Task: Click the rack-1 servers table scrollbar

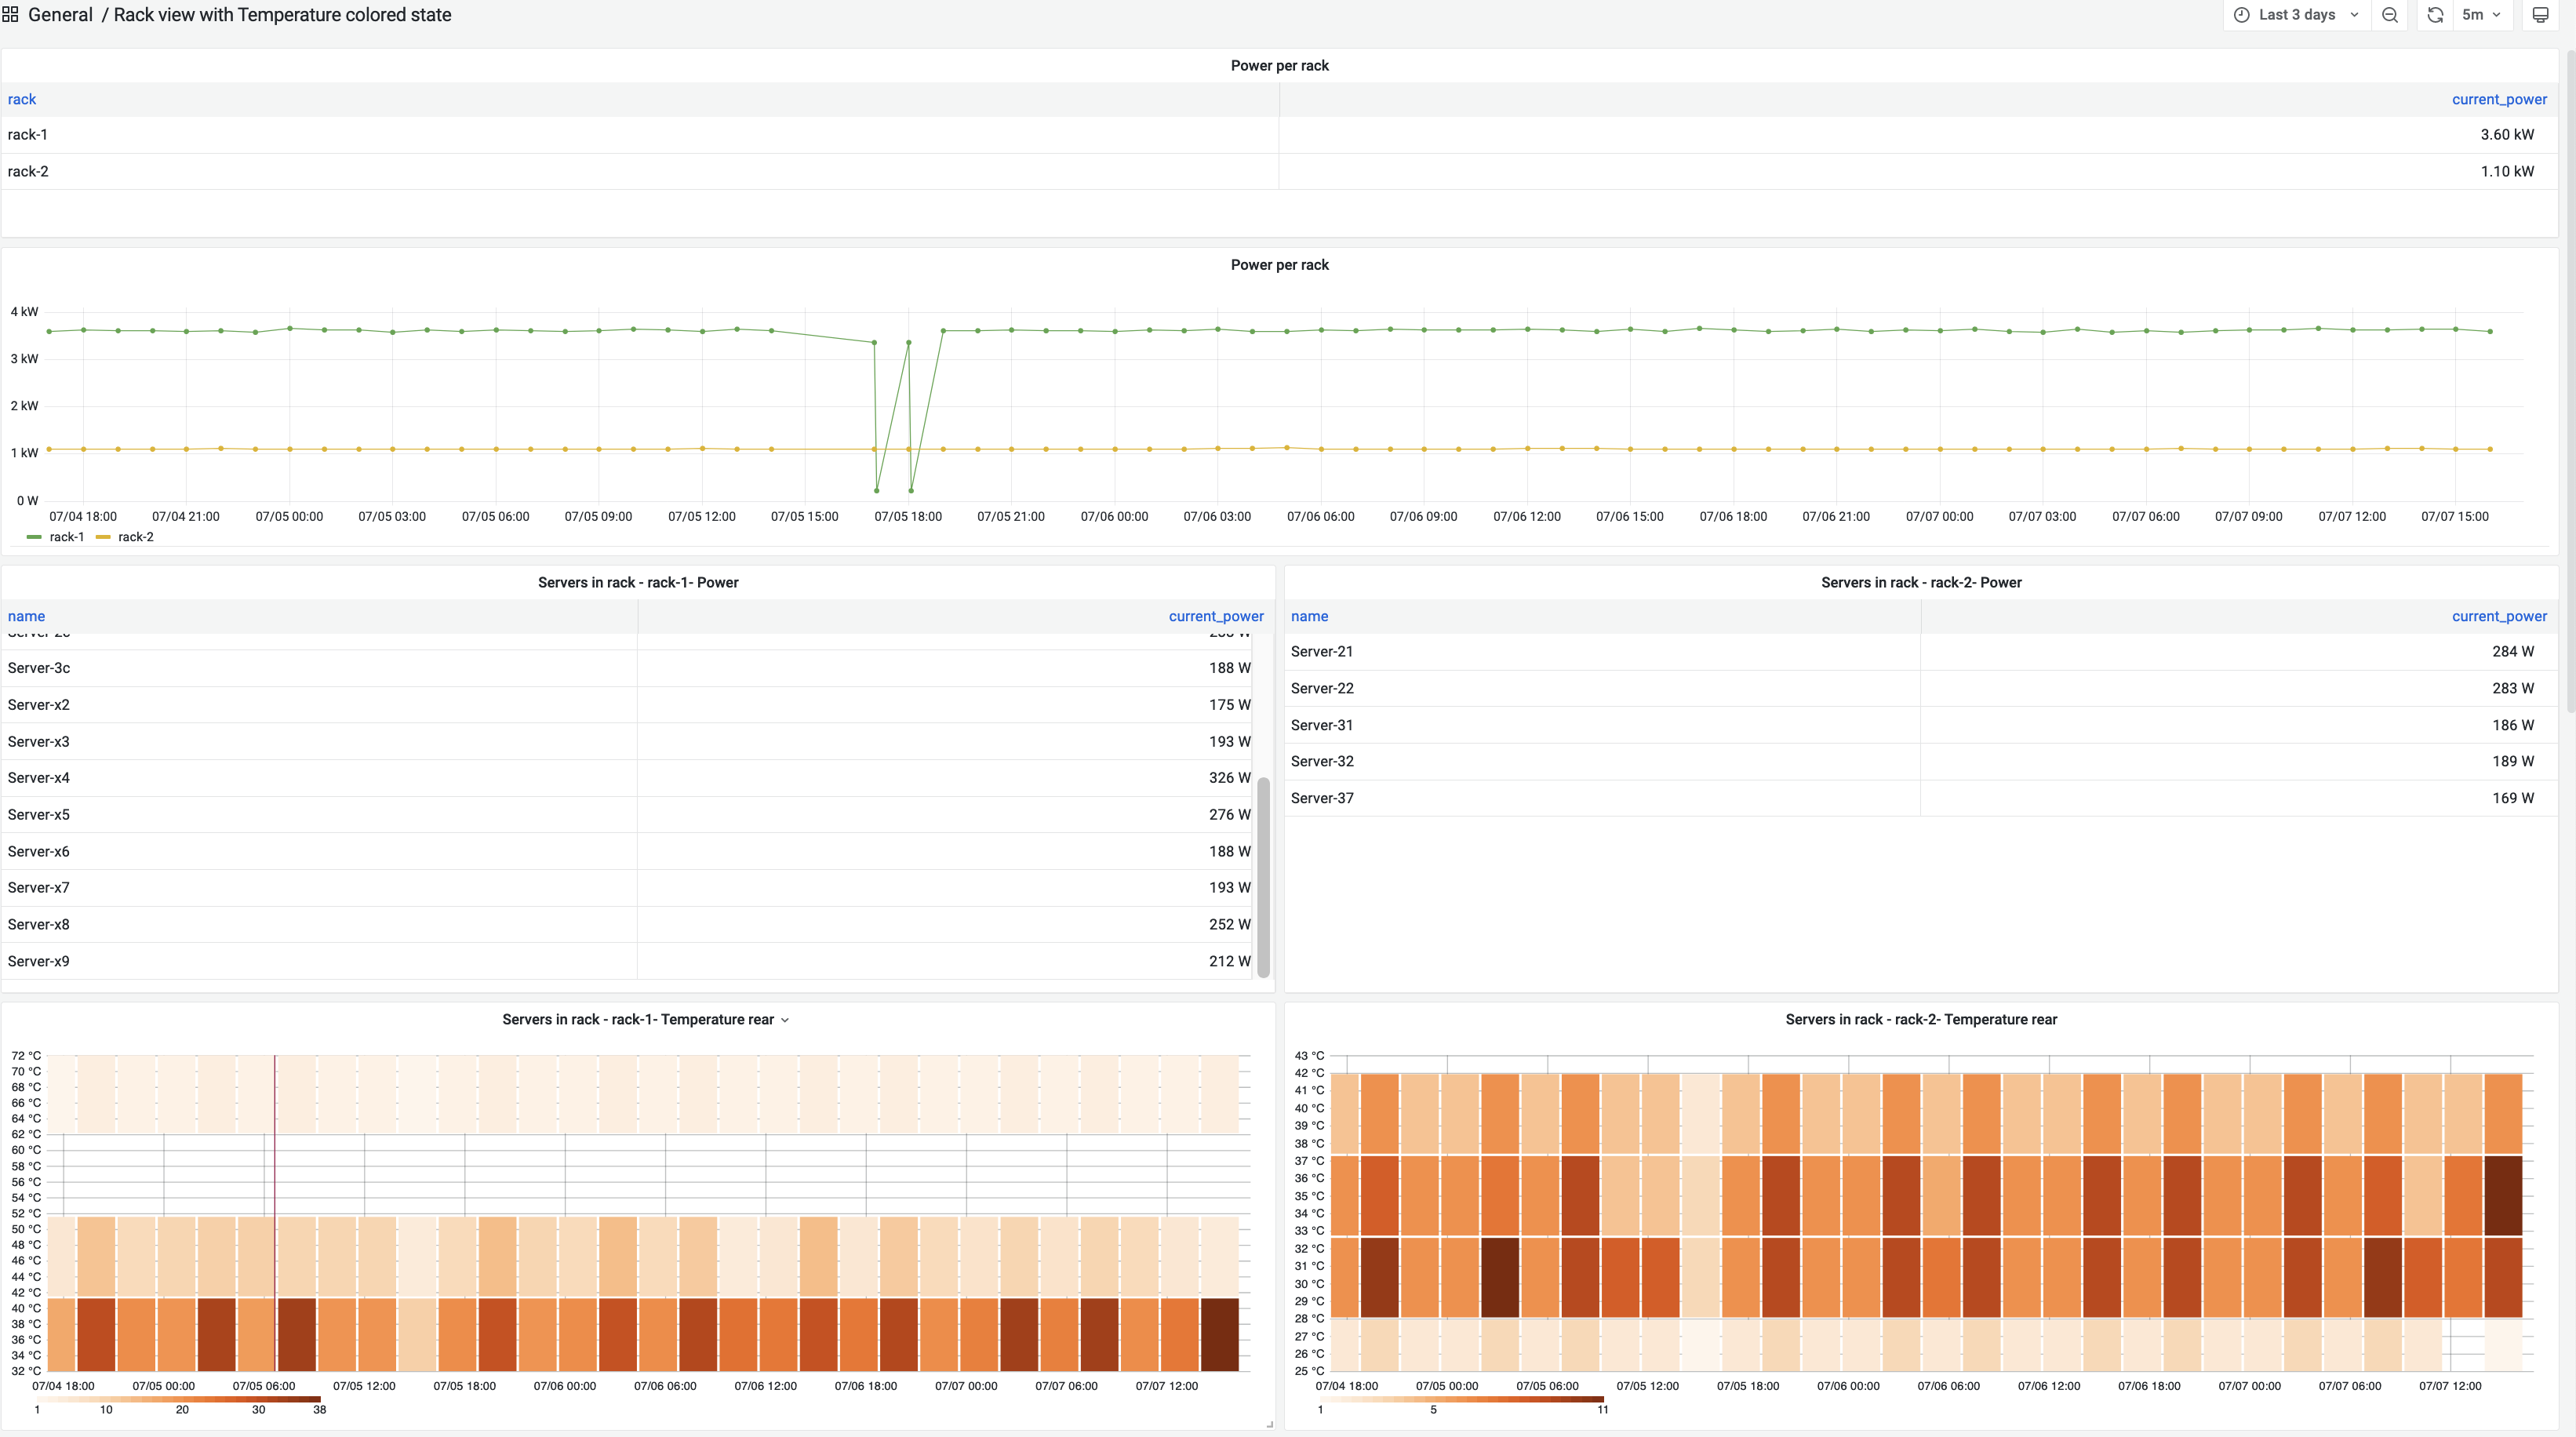Action: 1263,876
